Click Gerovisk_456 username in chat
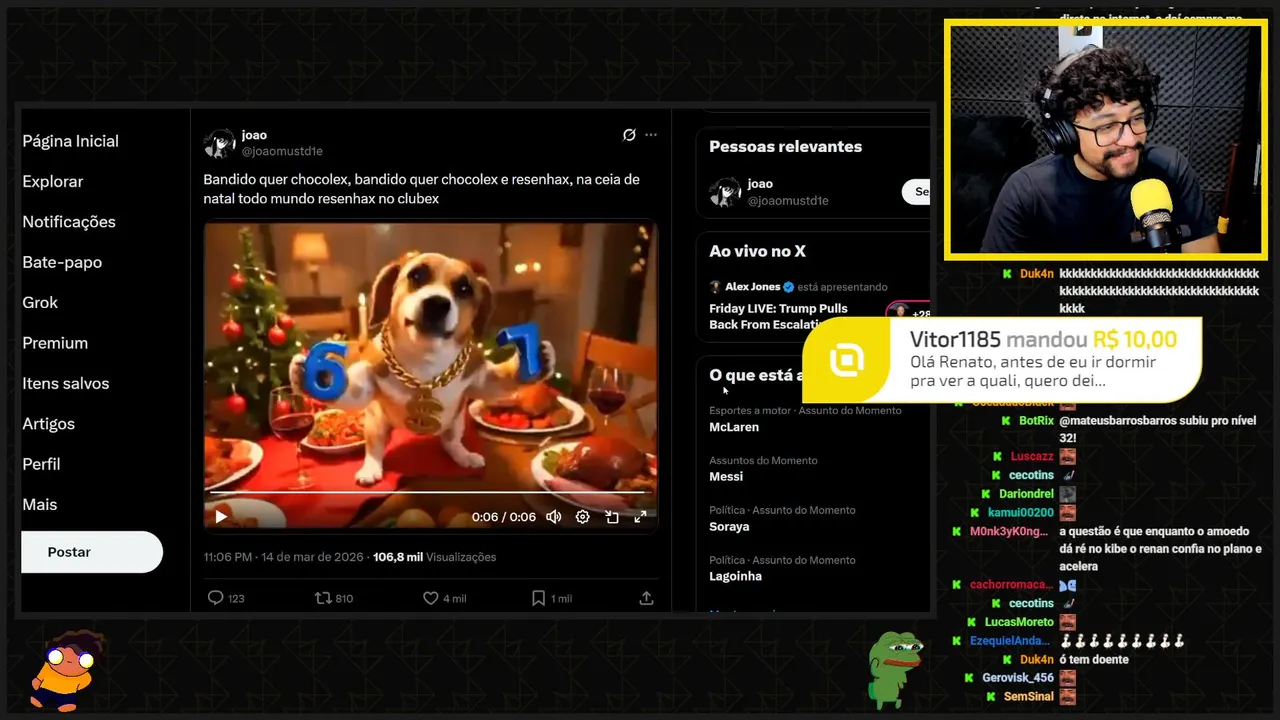The height and width of the screenshot is (720, 1280). tap(1018, 678)
